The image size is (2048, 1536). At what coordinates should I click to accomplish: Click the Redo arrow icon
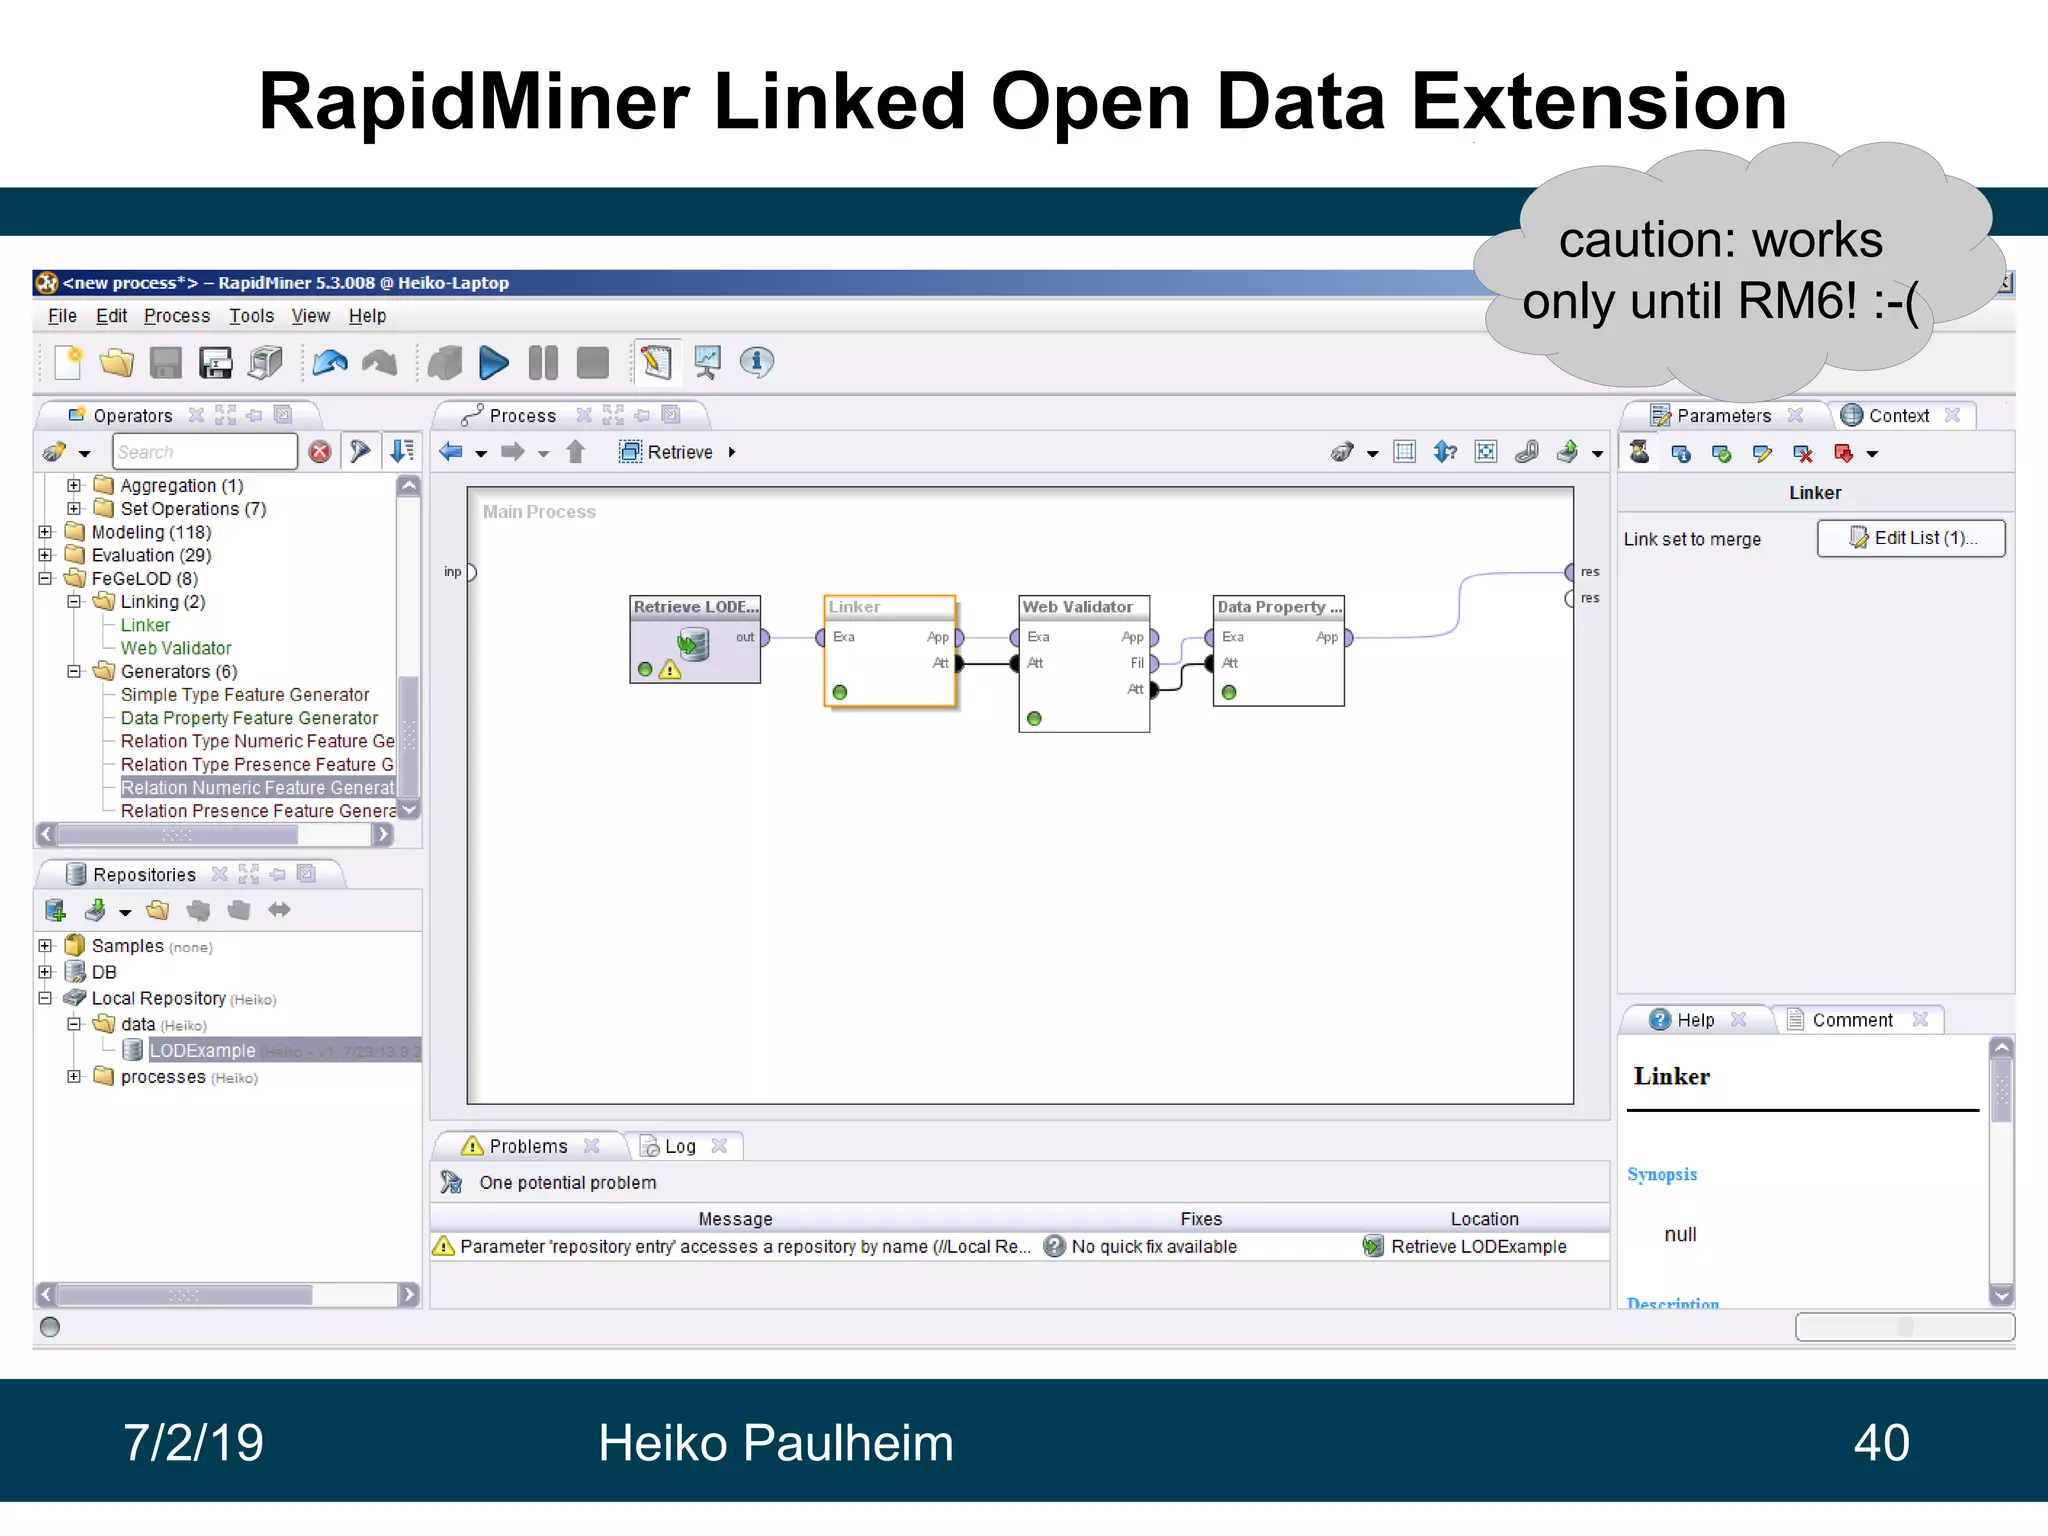coord(379,362)
